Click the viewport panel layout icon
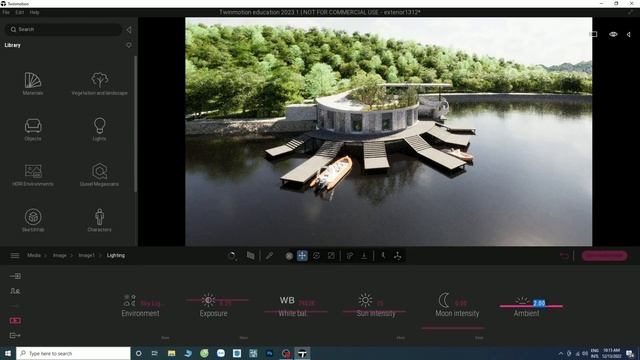Screen dimensions: 640x360 tap(593, 34)
